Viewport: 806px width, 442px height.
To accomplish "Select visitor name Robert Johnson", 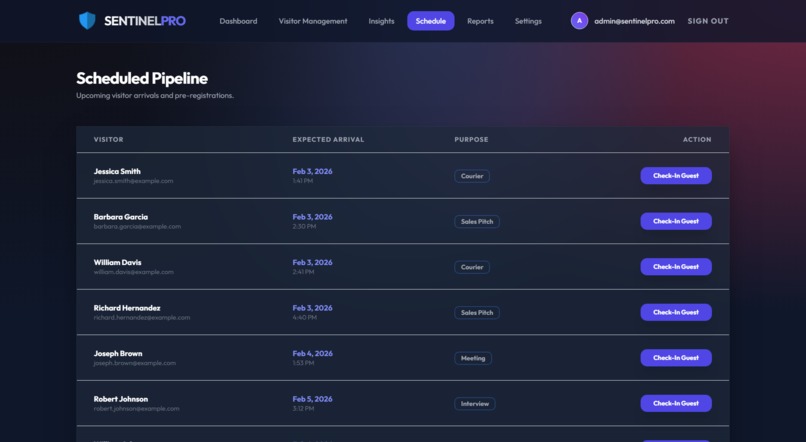I will coord(121,399).
